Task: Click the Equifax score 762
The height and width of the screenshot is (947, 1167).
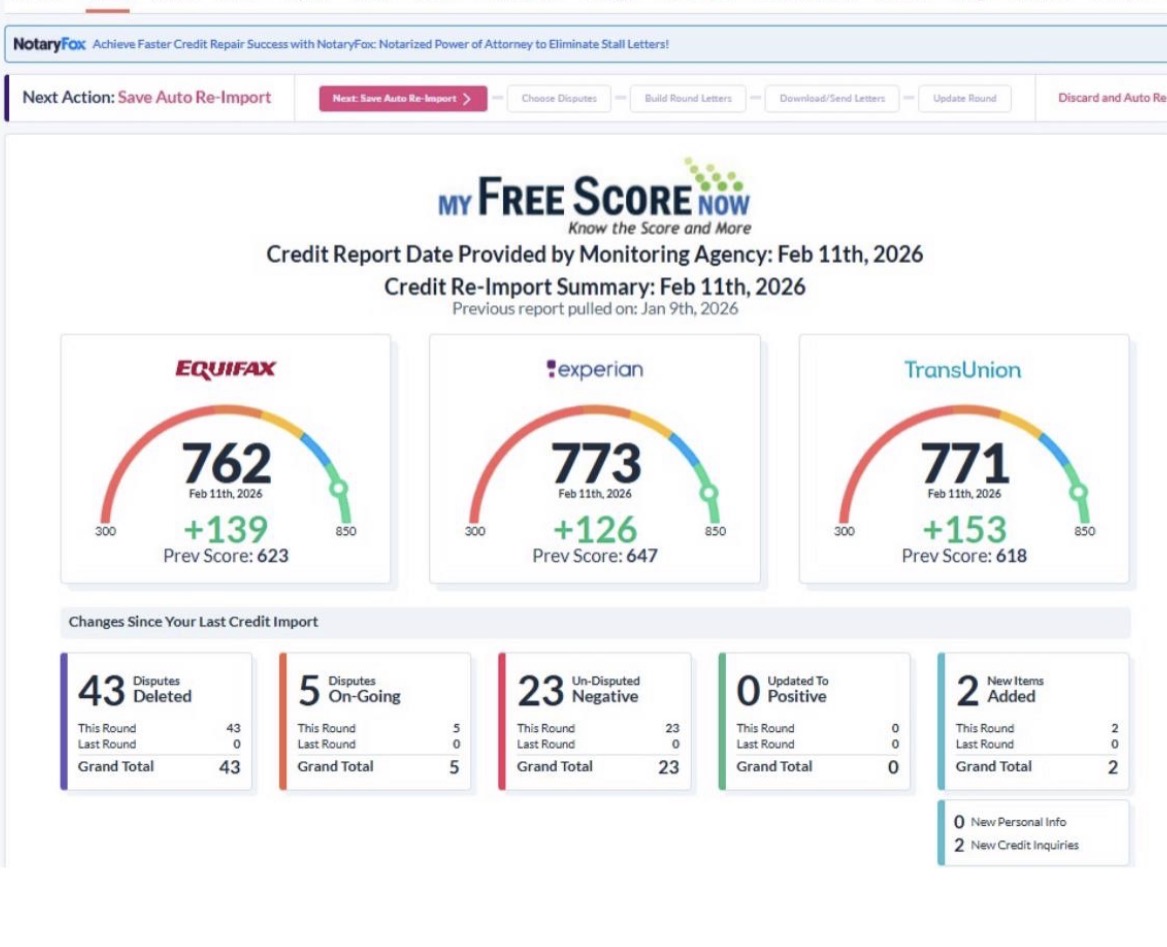Action: (226, 464)
